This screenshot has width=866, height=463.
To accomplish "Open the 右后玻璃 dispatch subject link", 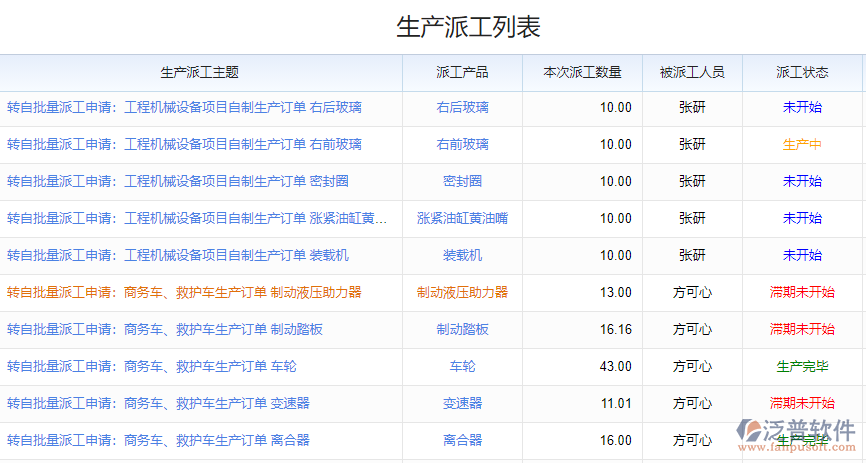I will tap(184, 107).
